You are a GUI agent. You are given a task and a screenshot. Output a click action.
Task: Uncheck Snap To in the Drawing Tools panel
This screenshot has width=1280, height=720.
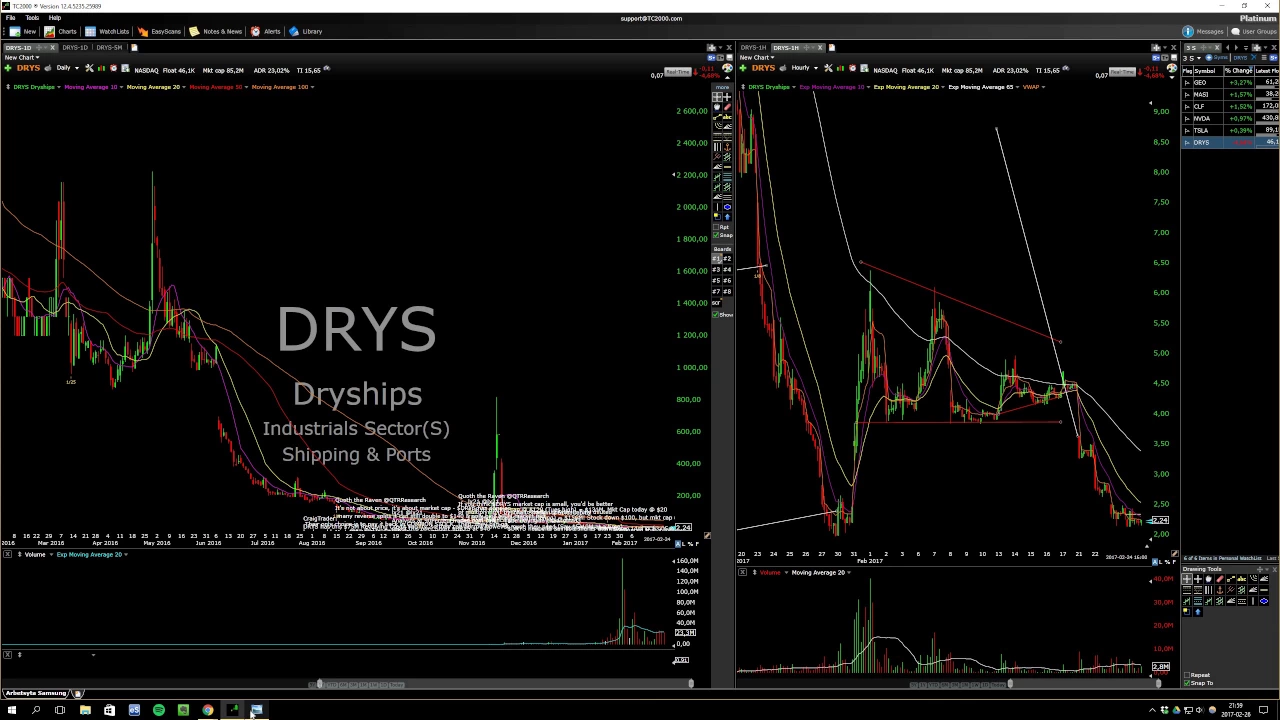tap(1187, 683)
